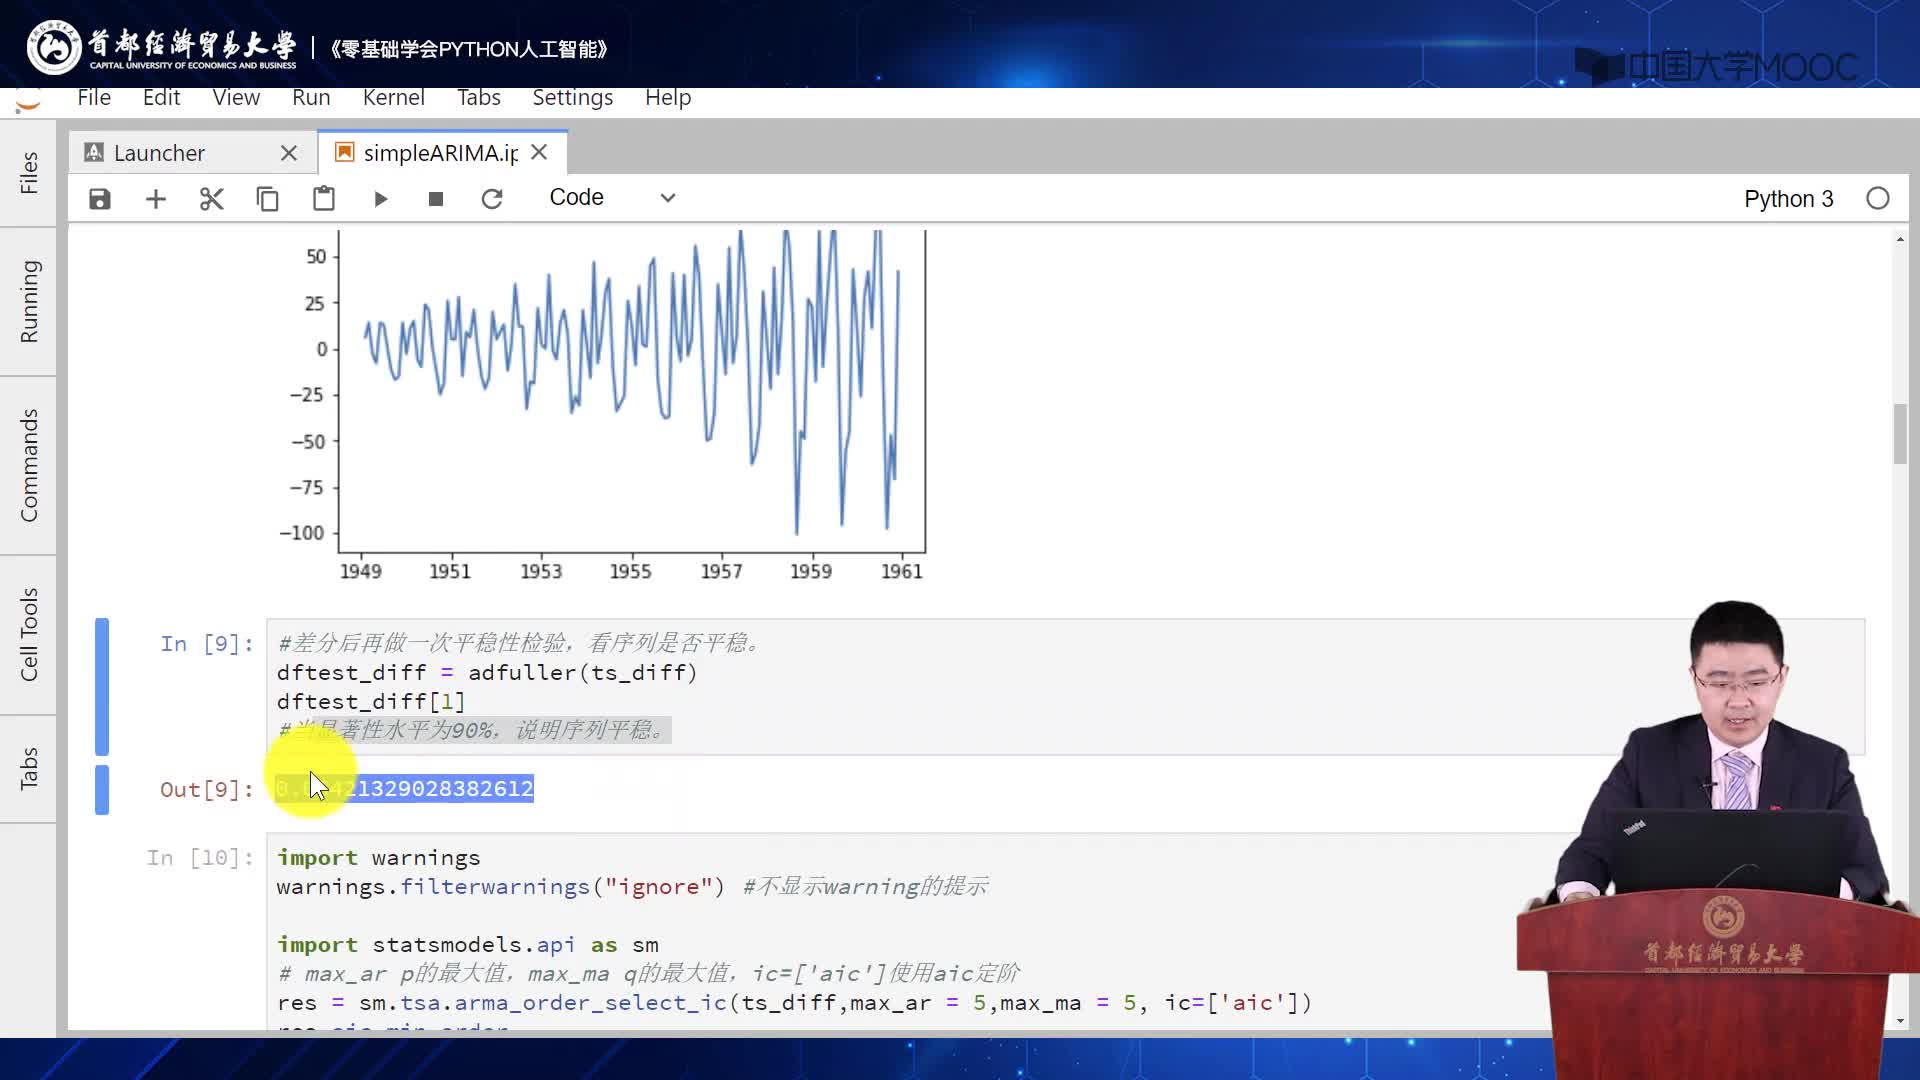Click the scrollbar up arrow

(x=1900, y=239)
